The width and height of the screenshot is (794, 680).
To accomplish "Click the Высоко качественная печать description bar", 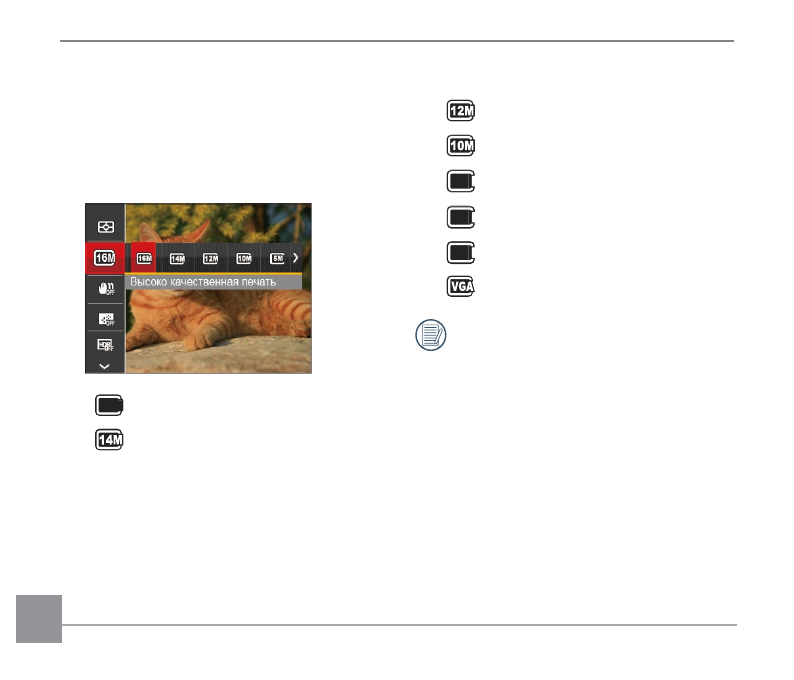I will [x=213, y=282].
